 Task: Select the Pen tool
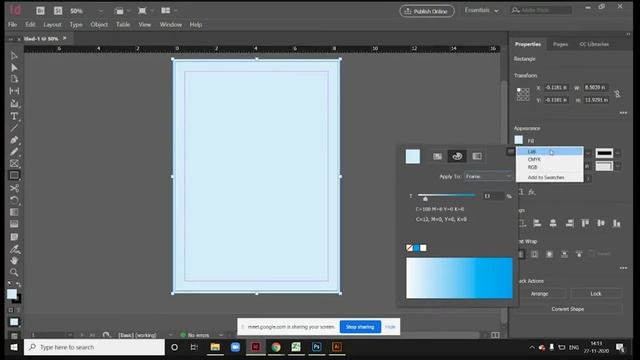tap(14, 140)
